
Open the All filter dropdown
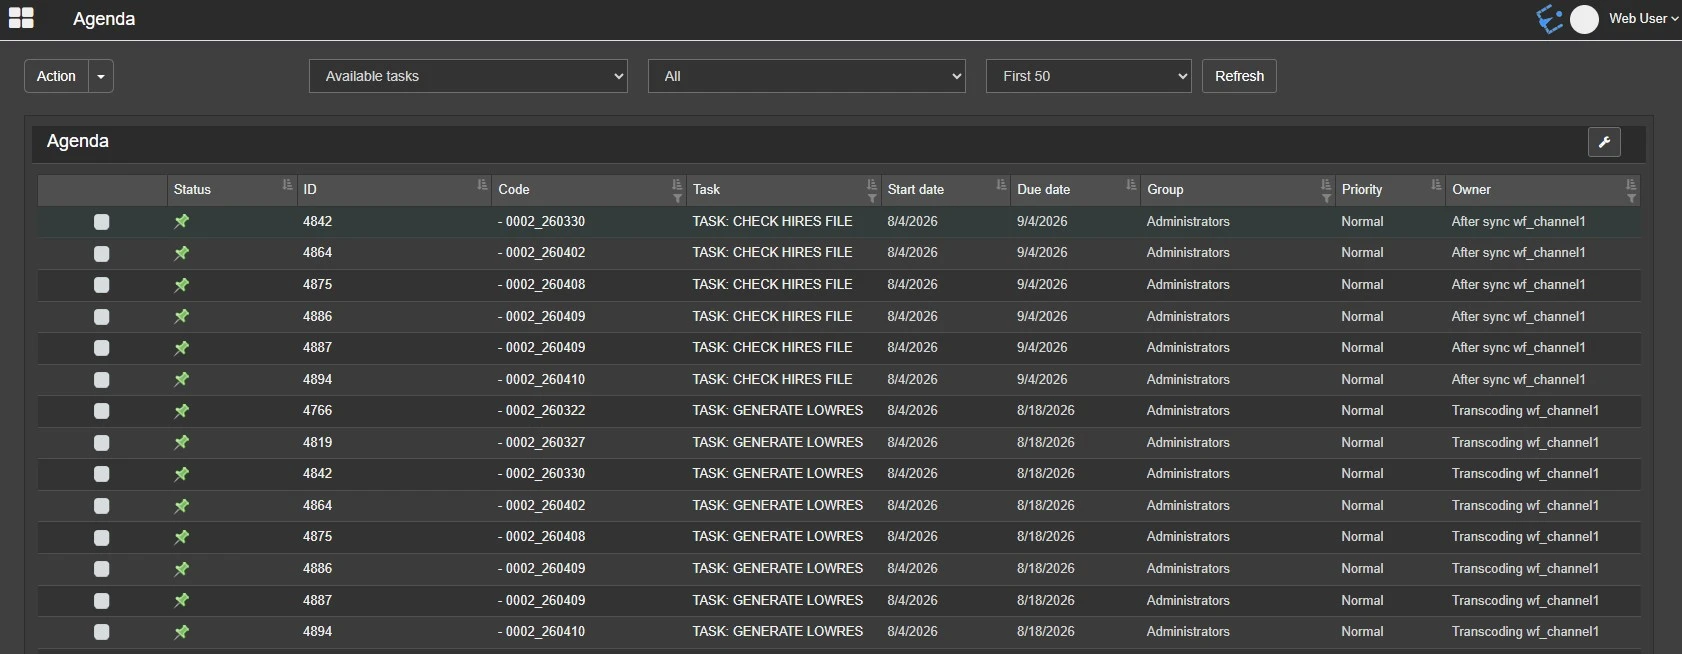807,76
